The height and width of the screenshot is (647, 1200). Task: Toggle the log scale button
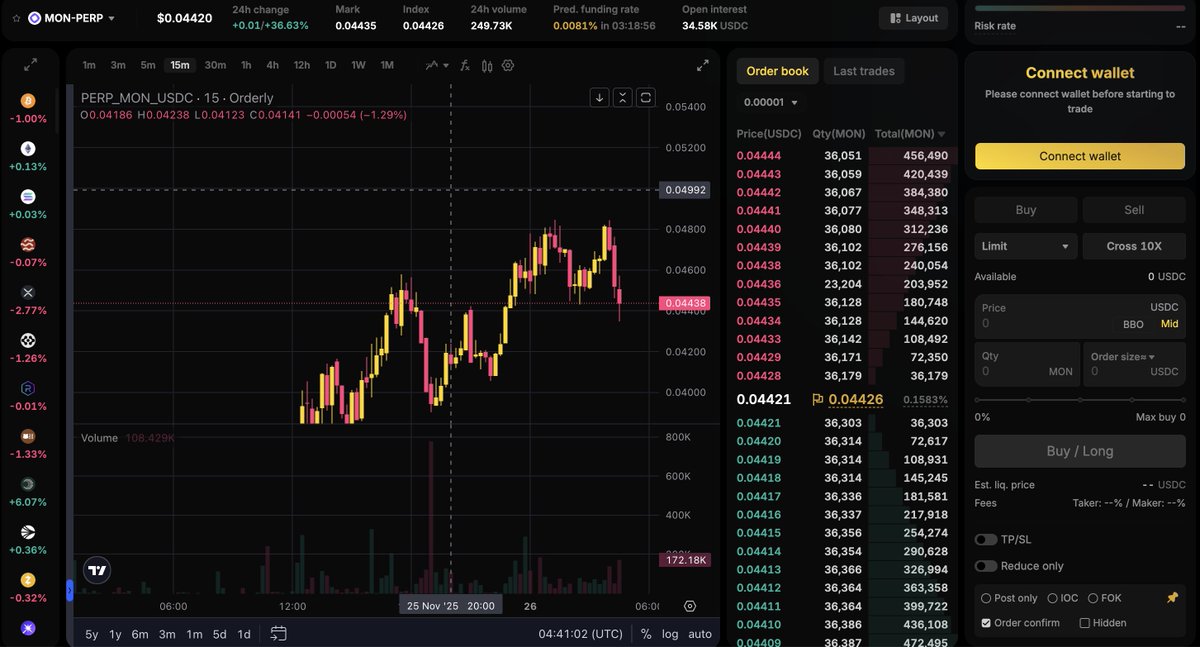(x=669, y=634)
